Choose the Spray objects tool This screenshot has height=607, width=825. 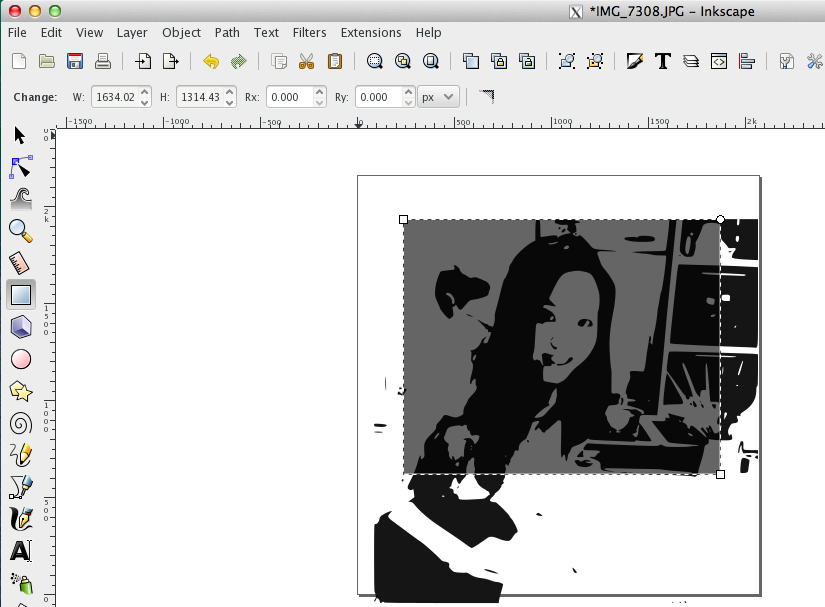pyautogui.click(x=21, y=583)
